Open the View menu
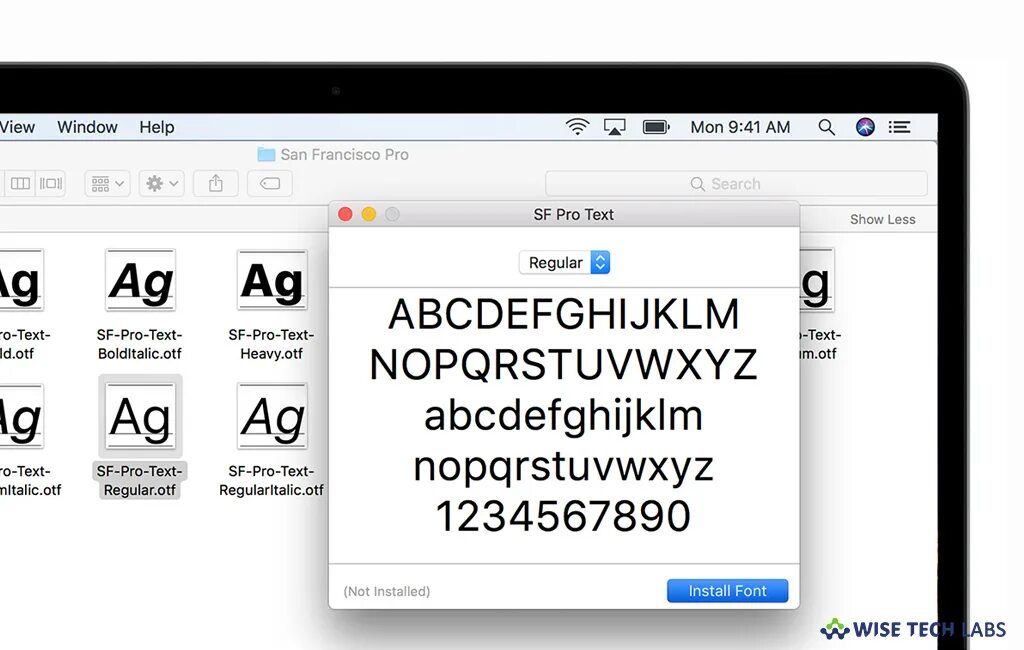This screenshot has width=1024, height=650. pos(17,127)
